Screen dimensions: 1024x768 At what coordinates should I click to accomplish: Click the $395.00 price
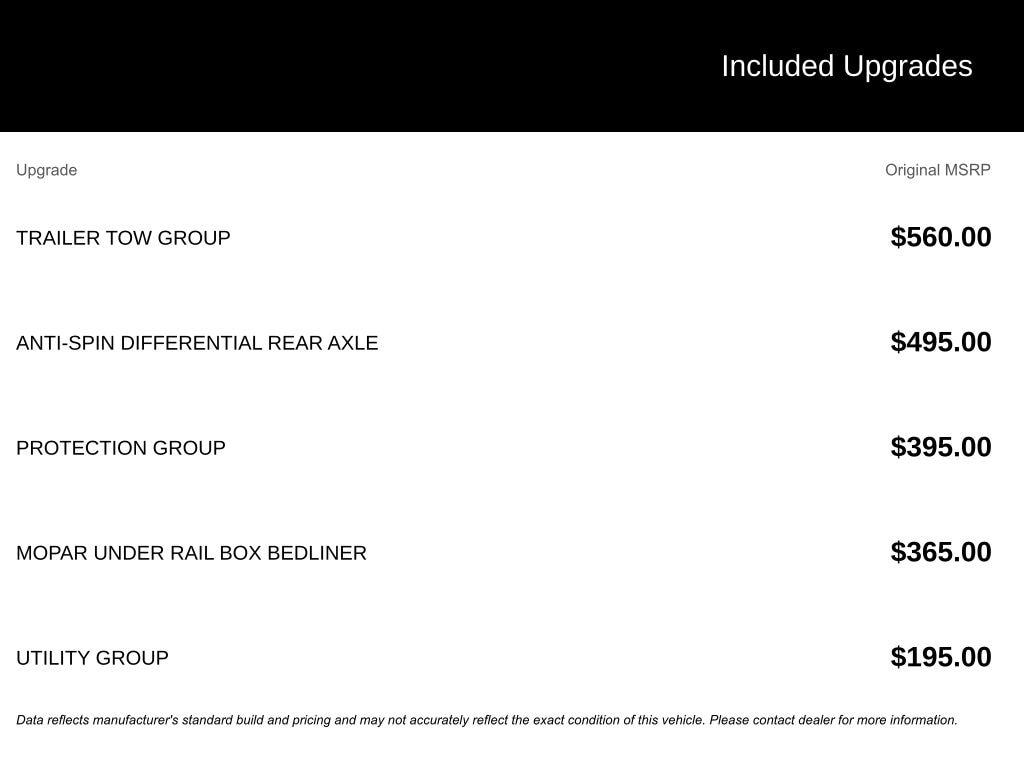(940, 447)
